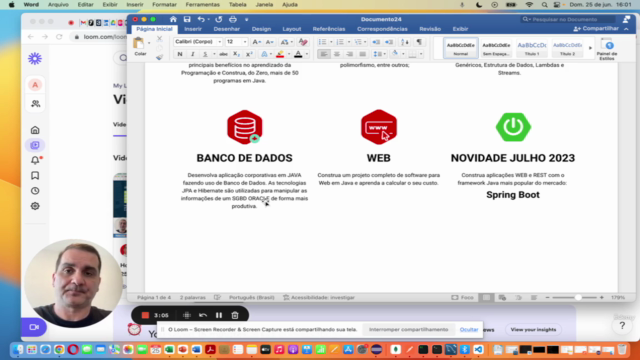
Task: Open the Loom history clock icon
Action: tap(35, 191)
